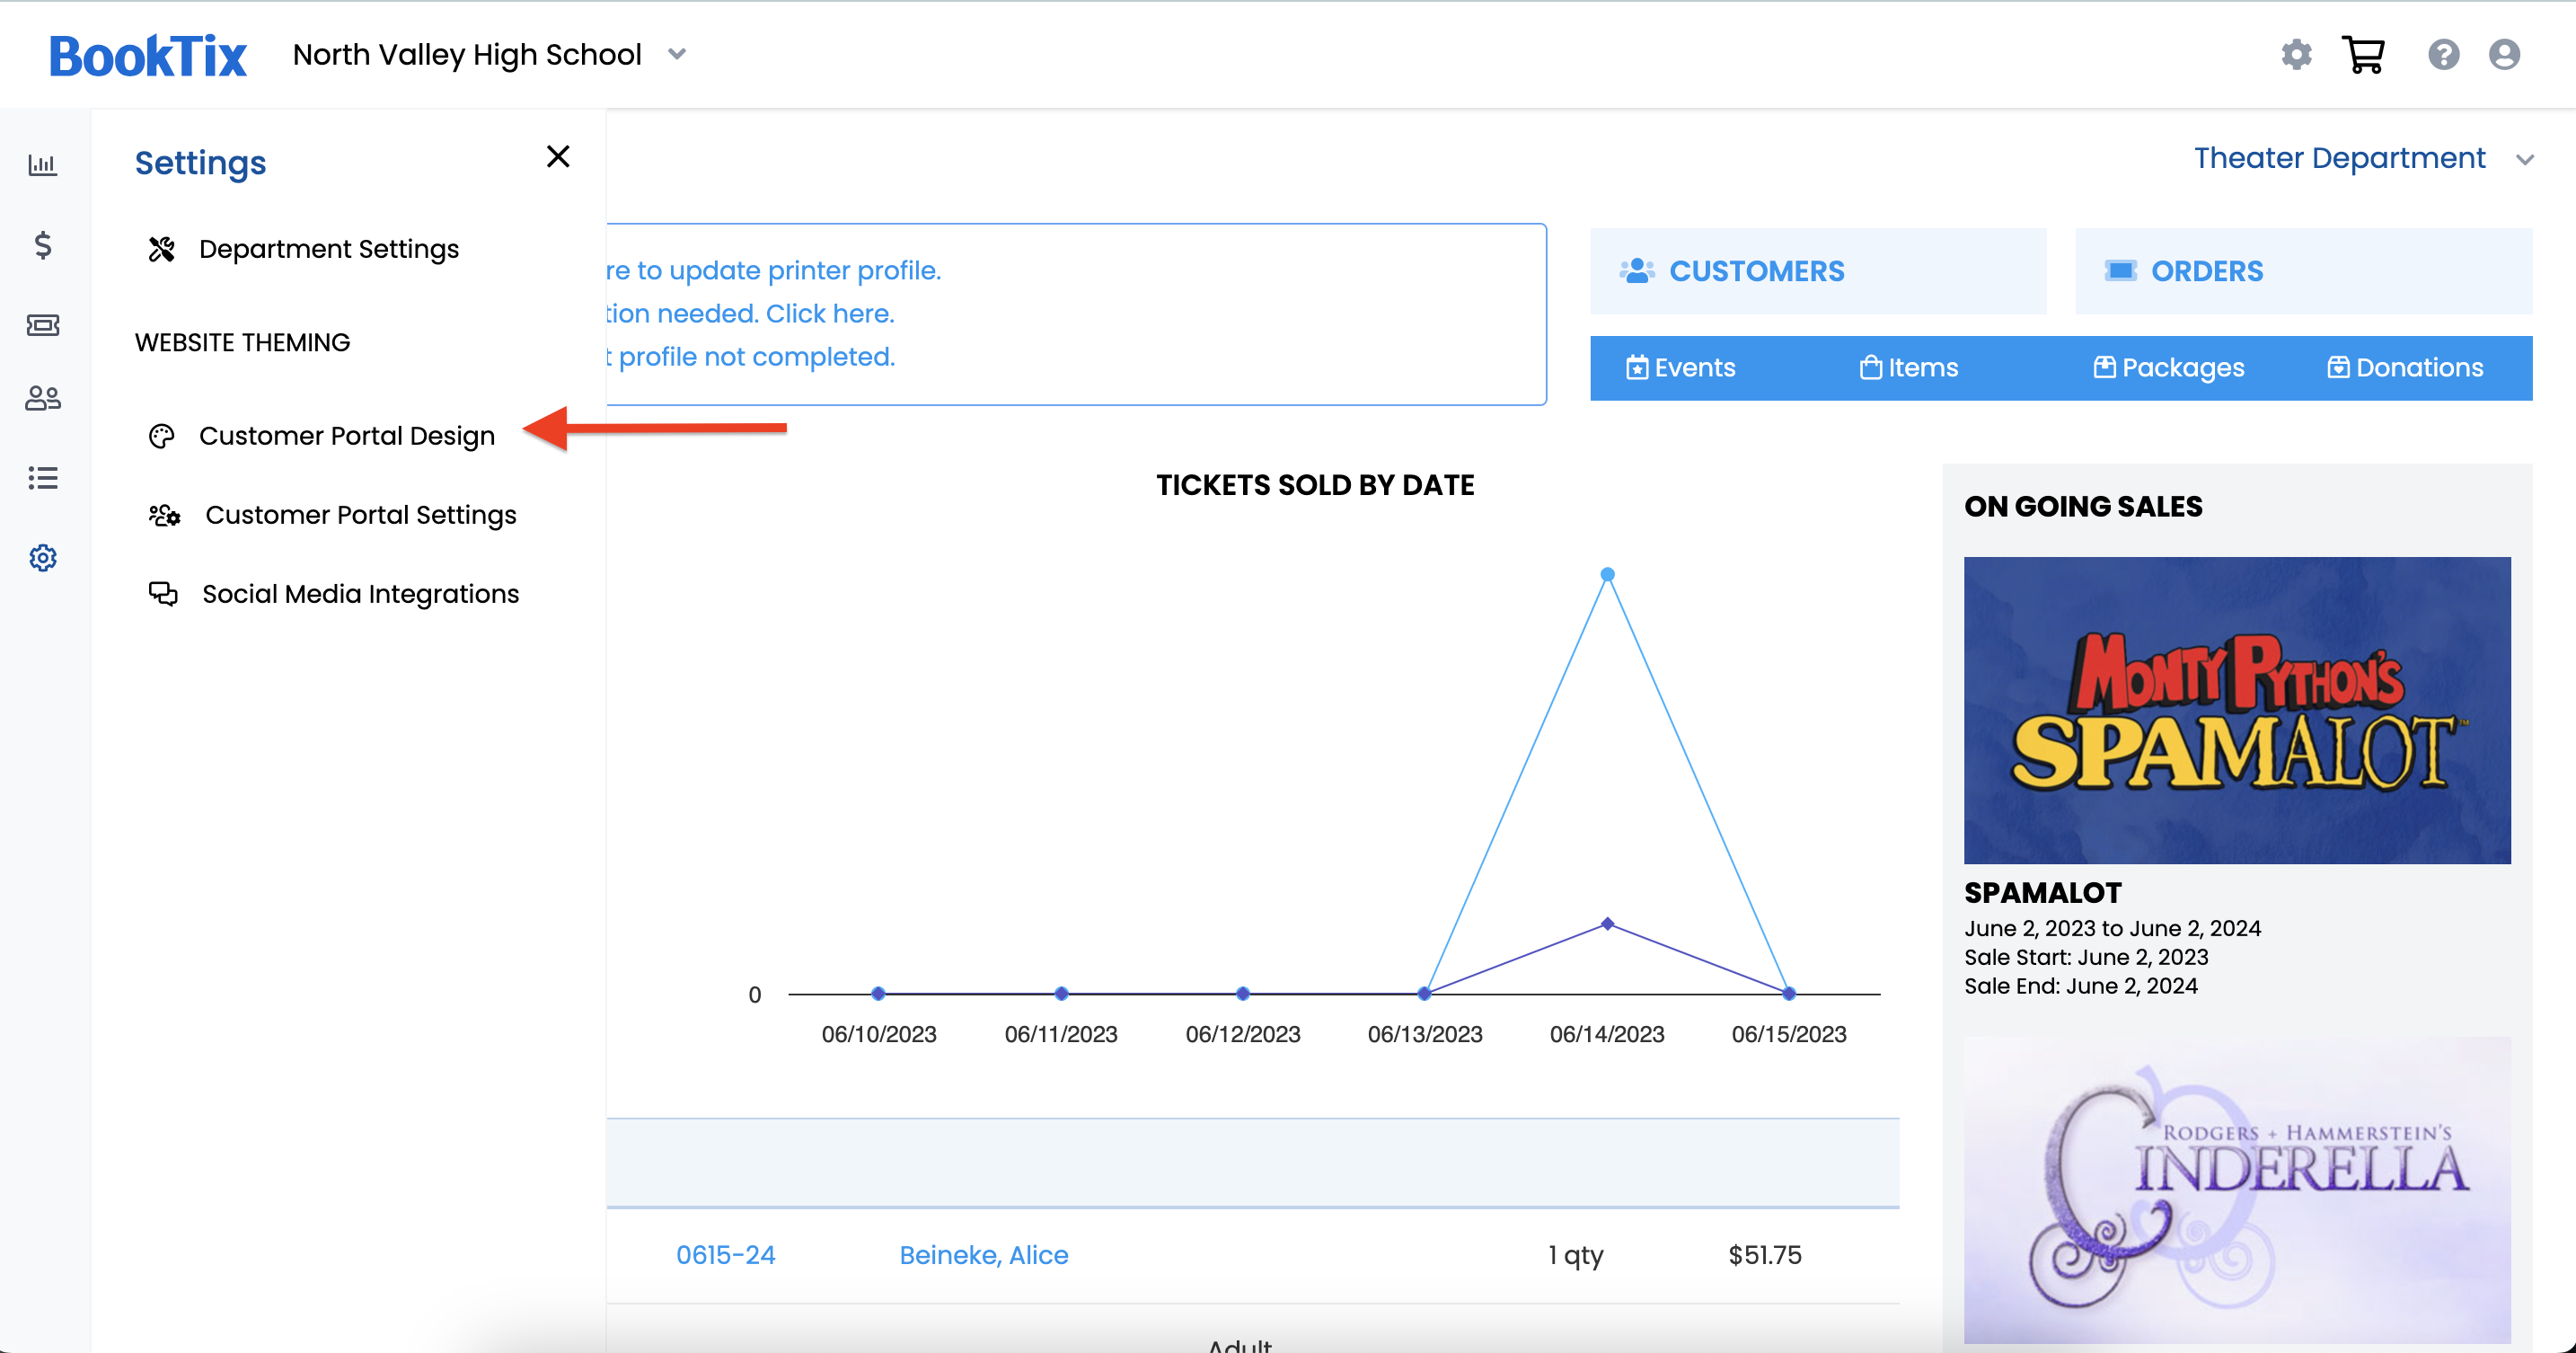Switch to the Donations tab
This screenshot has height=1353, width=2576.
click(2405, 368)
